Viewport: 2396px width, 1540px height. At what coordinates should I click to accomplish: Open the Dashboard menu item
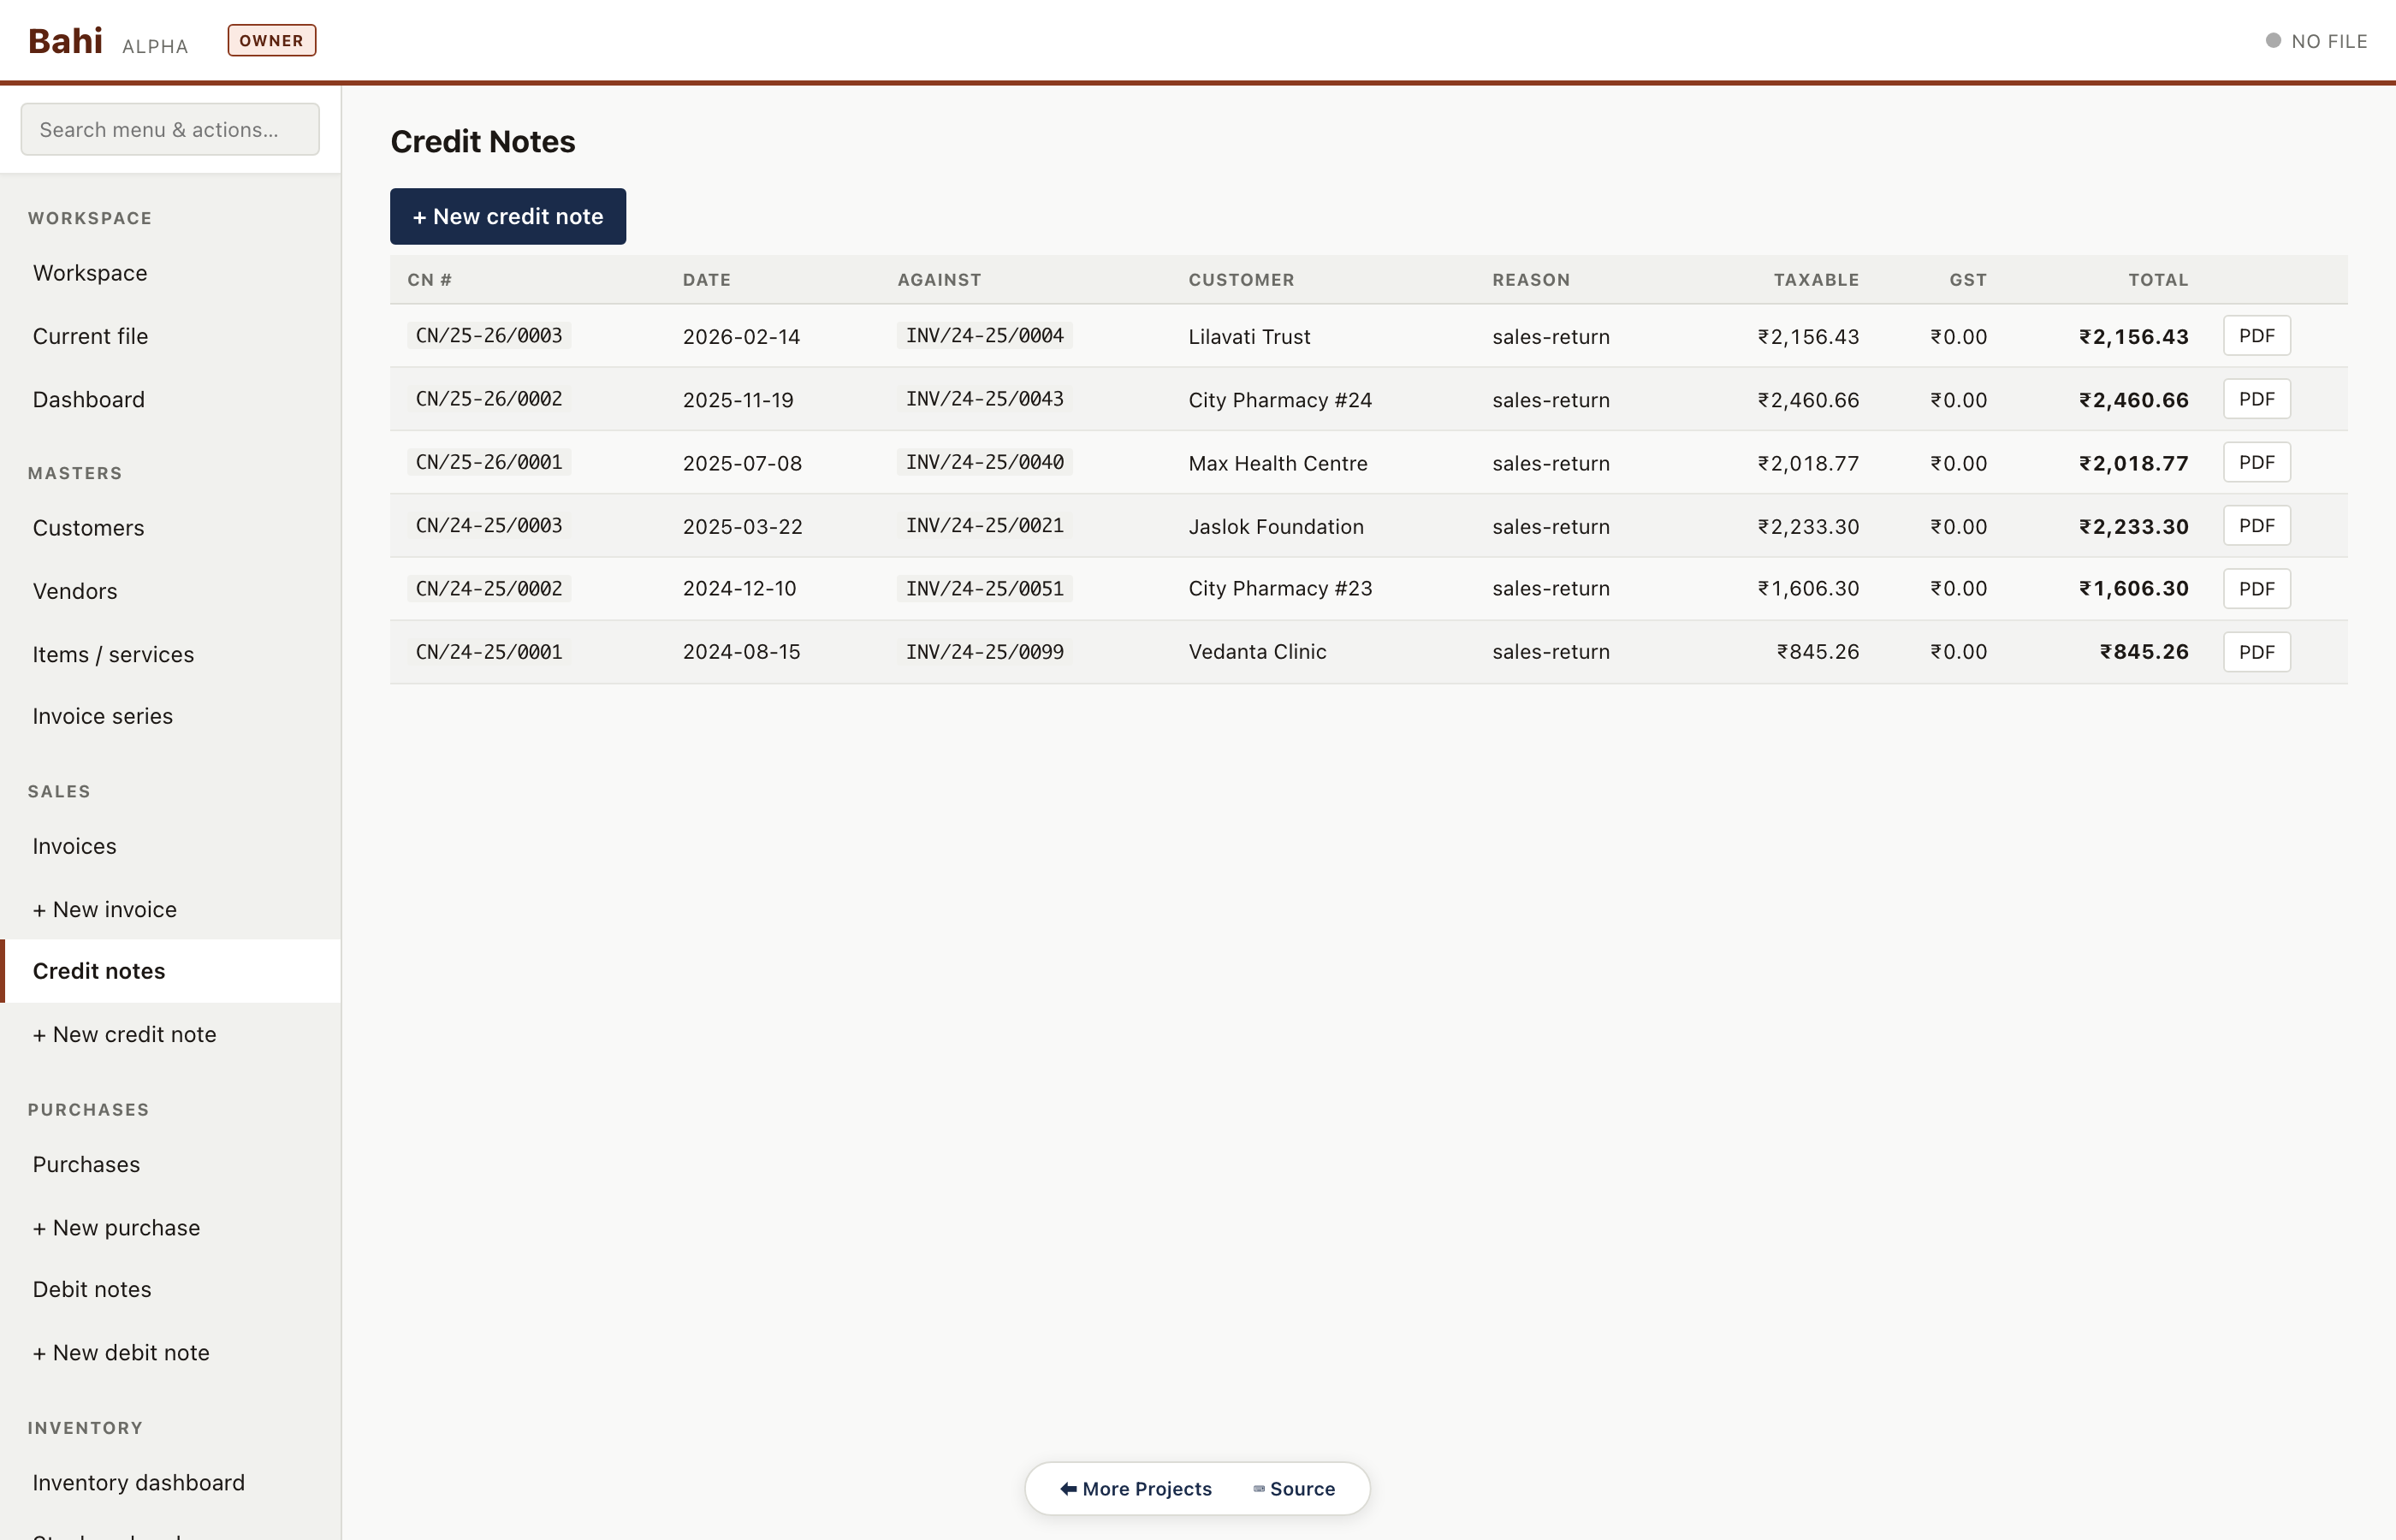[89, 399]
